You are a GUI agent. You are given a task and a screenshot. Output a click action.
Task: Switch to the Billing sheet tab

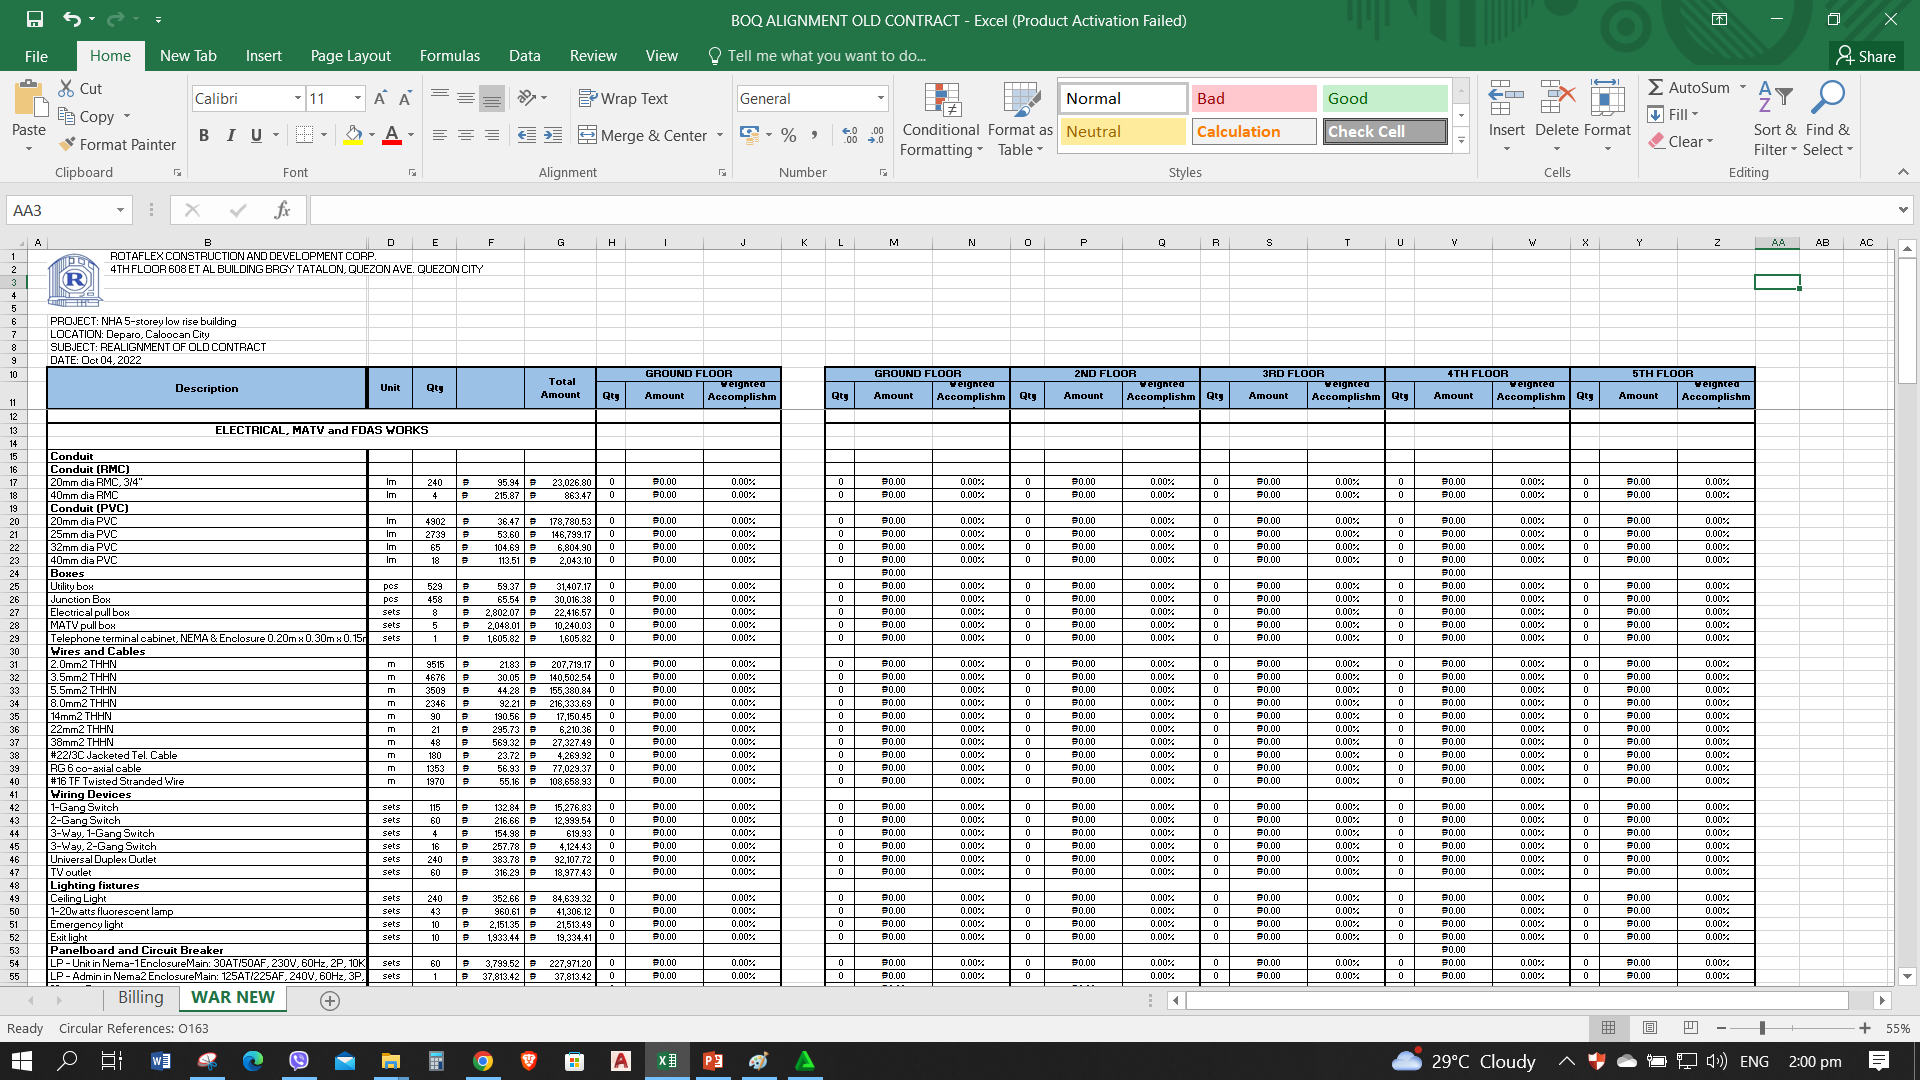click(140, 997)
